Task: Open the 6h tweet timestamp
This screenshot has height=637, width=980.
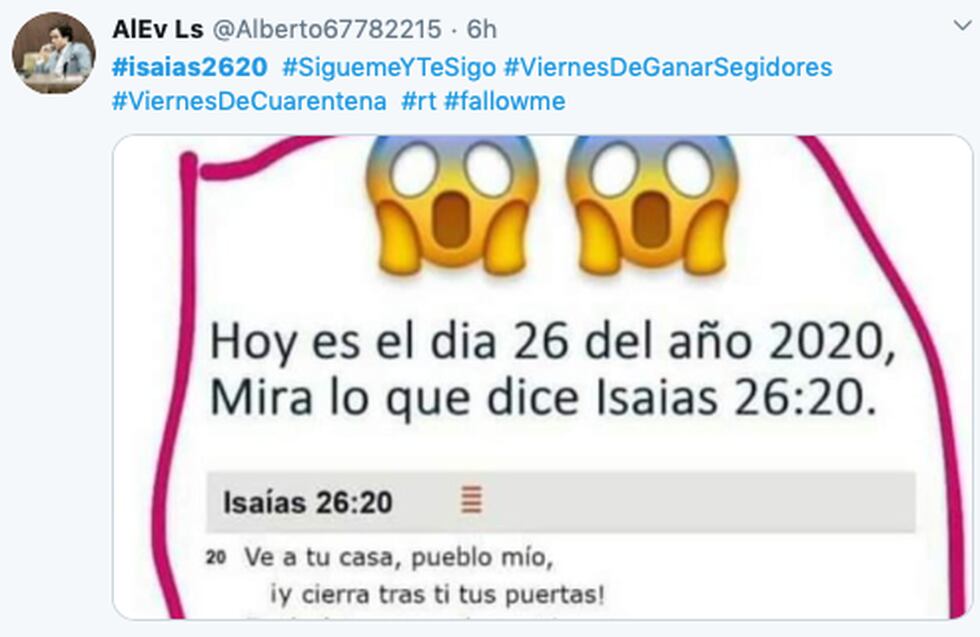Action: pos(482,29)
